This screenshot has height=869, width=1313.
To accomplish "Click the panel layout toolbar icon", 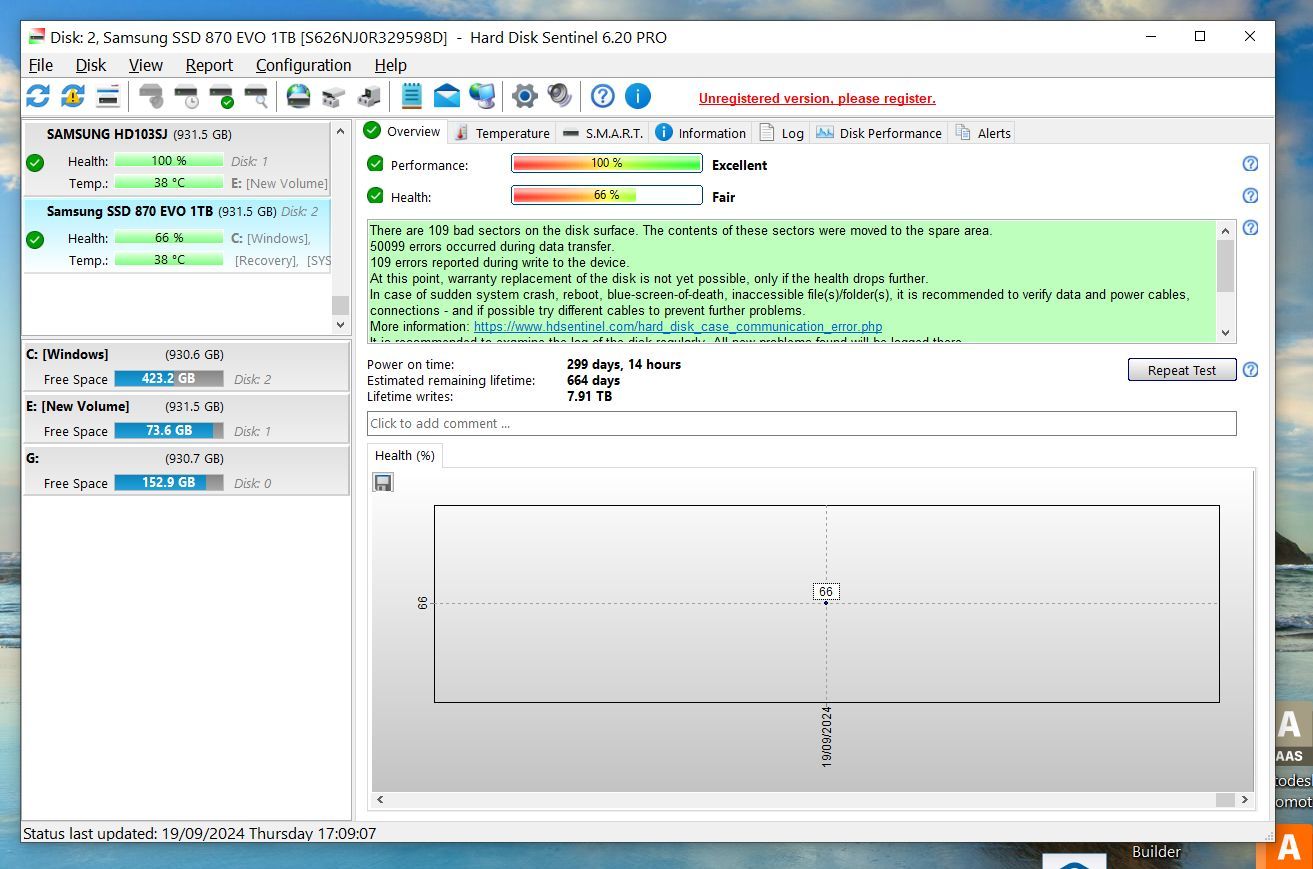I will (108, 96).
